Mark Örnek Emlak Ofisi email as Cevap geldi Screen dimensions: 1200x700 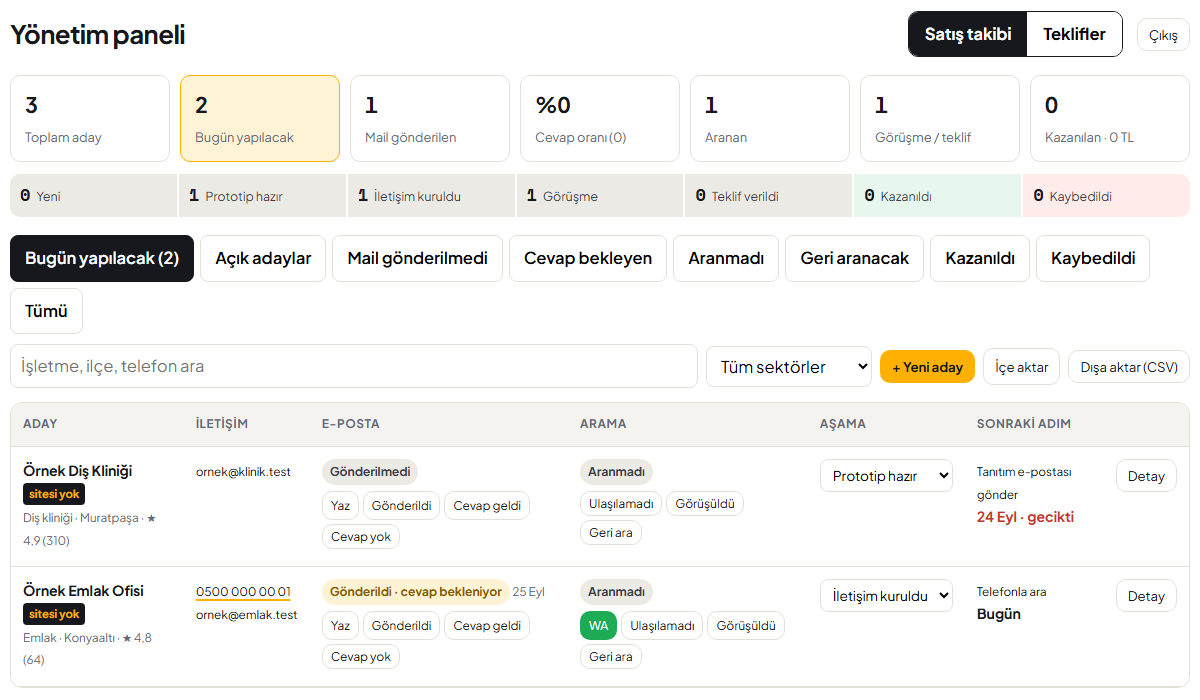click(487, 626)
